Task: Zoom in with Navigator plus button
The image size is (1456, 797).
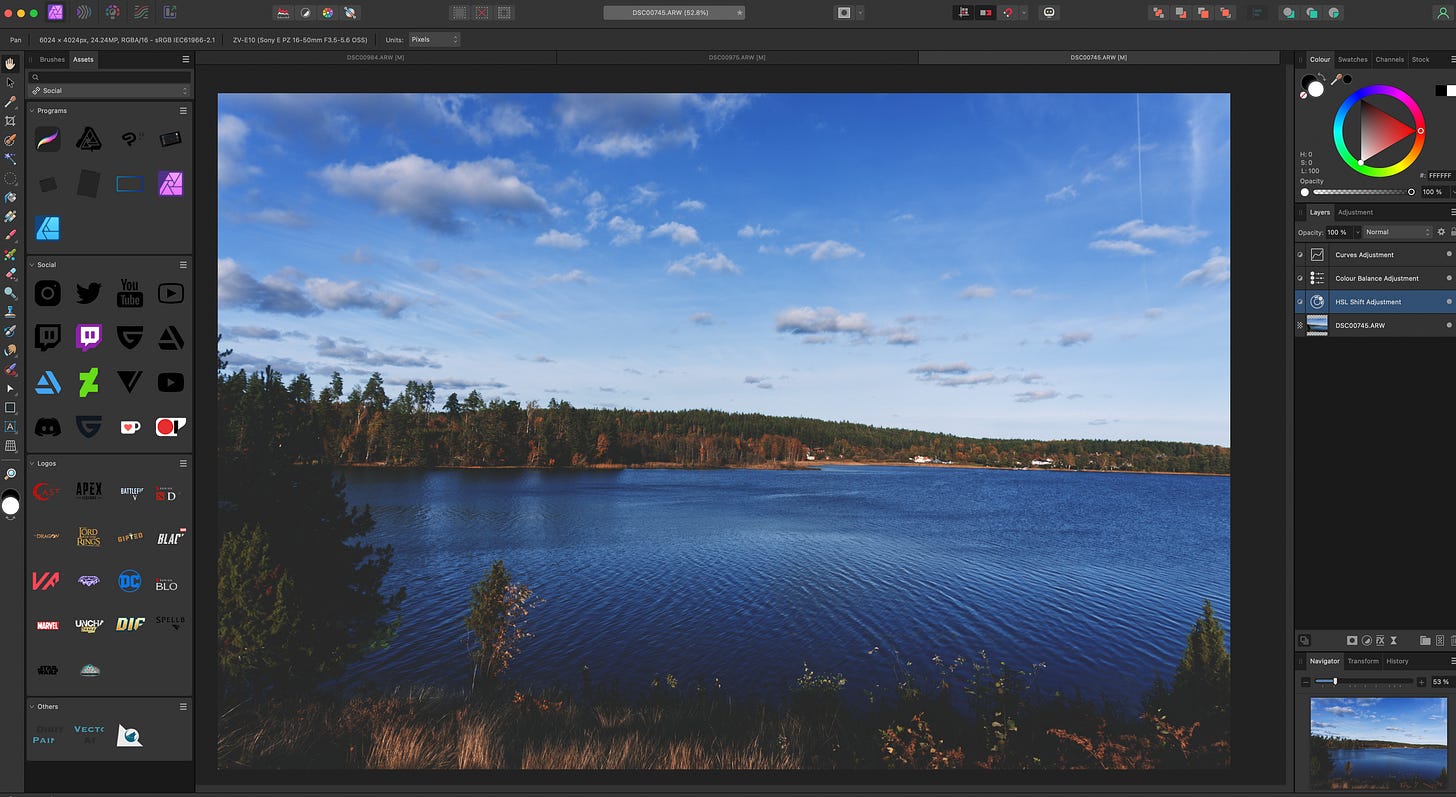Action: click(1421, 682)
